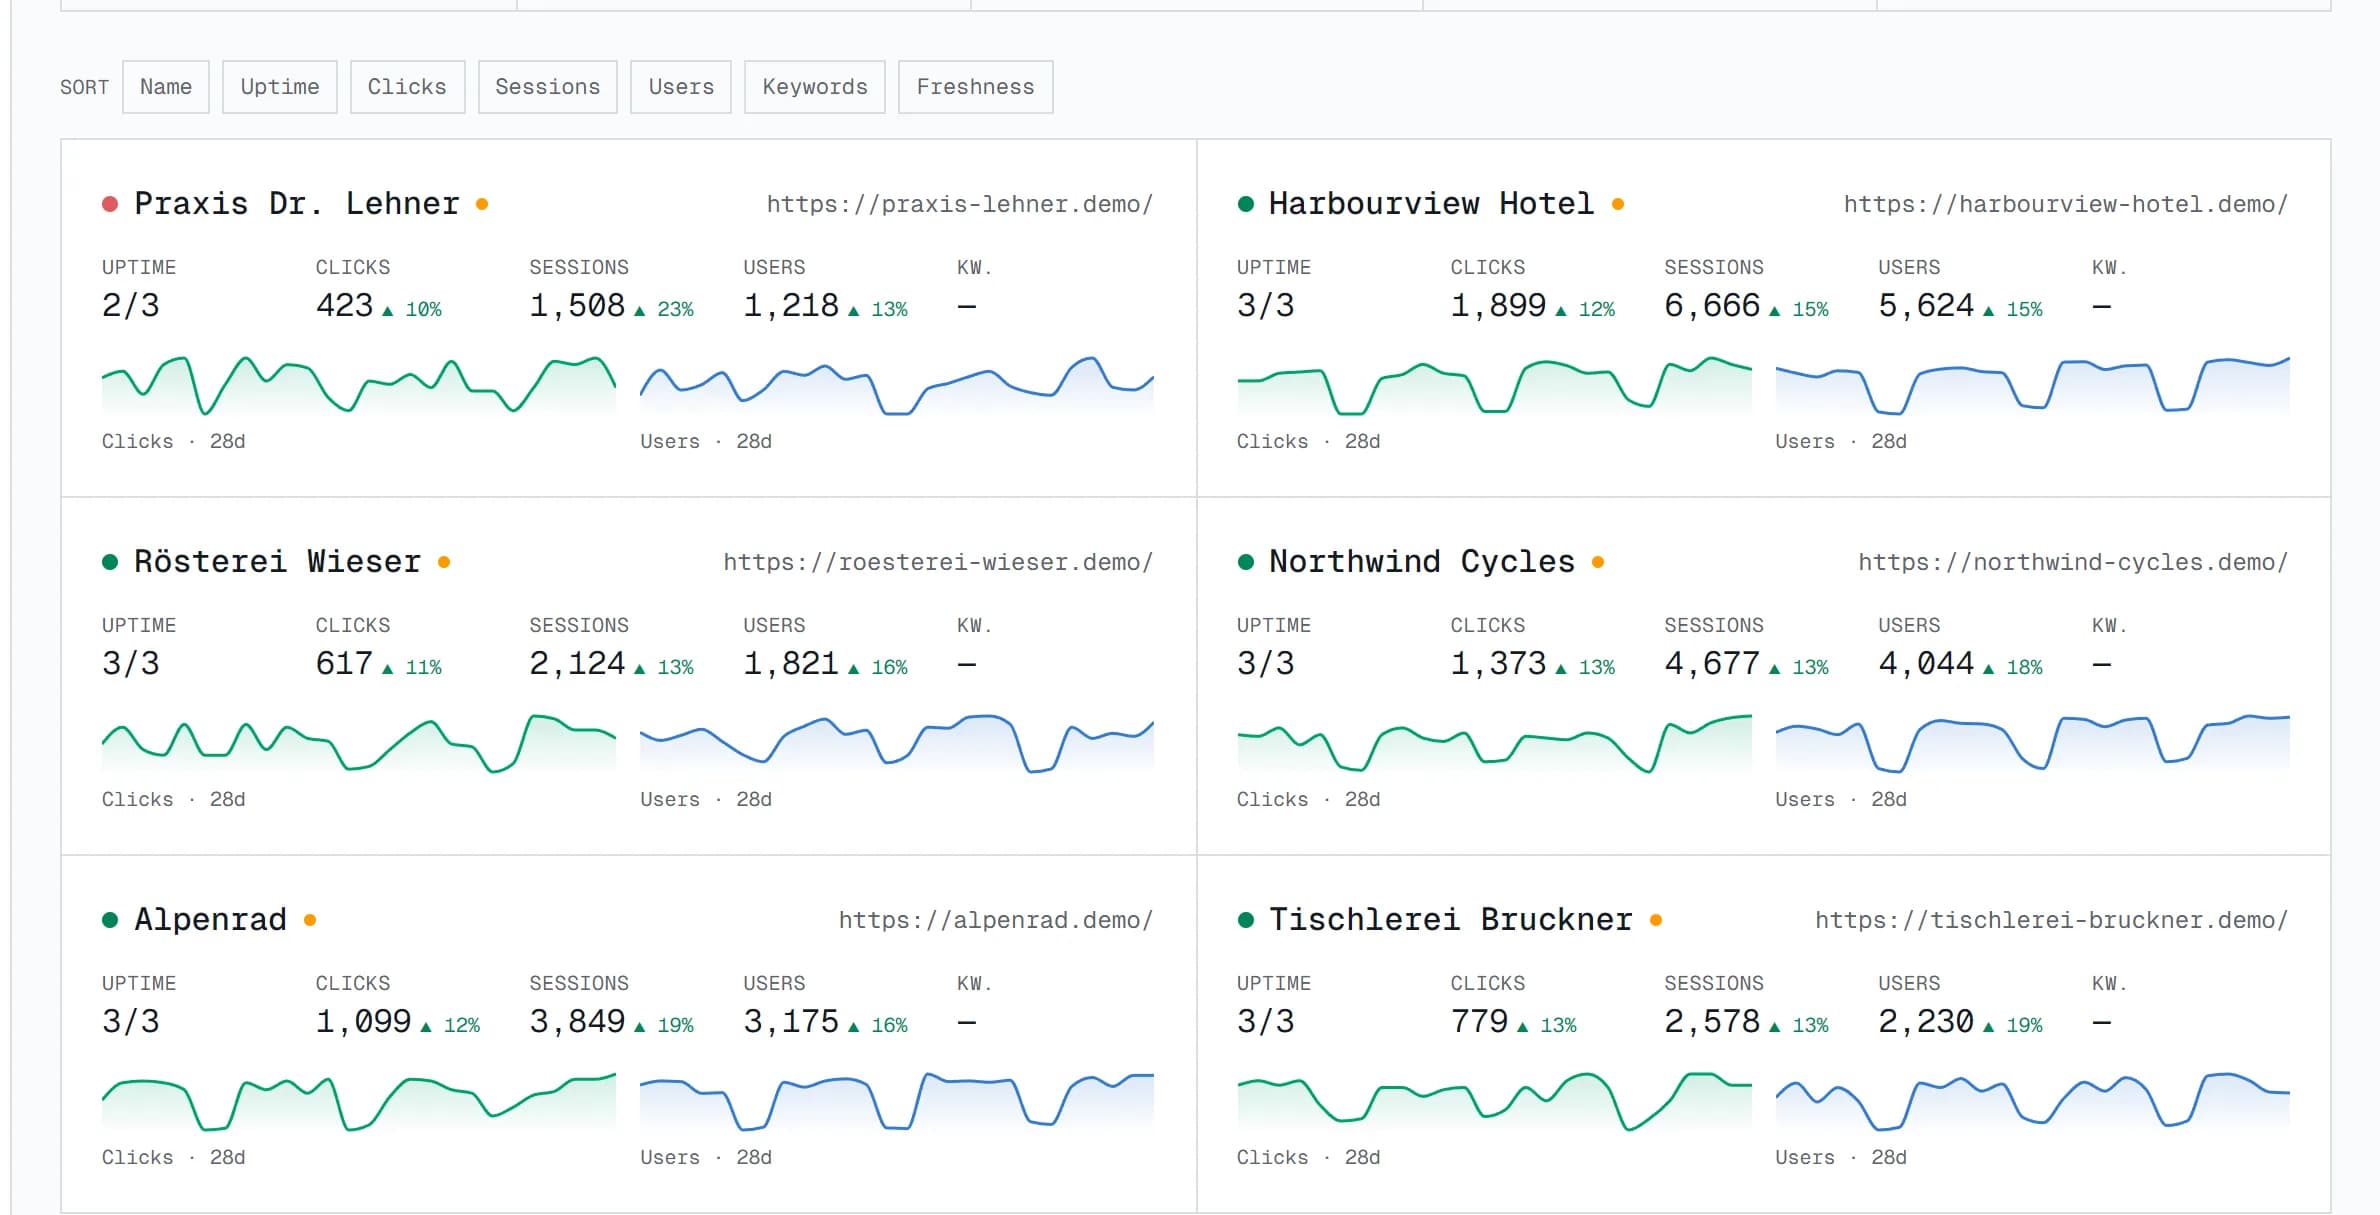This screenshot has height=1215, width=2380.
Task: Open Rösterei Wieser site card title
Action: (278, 562)
